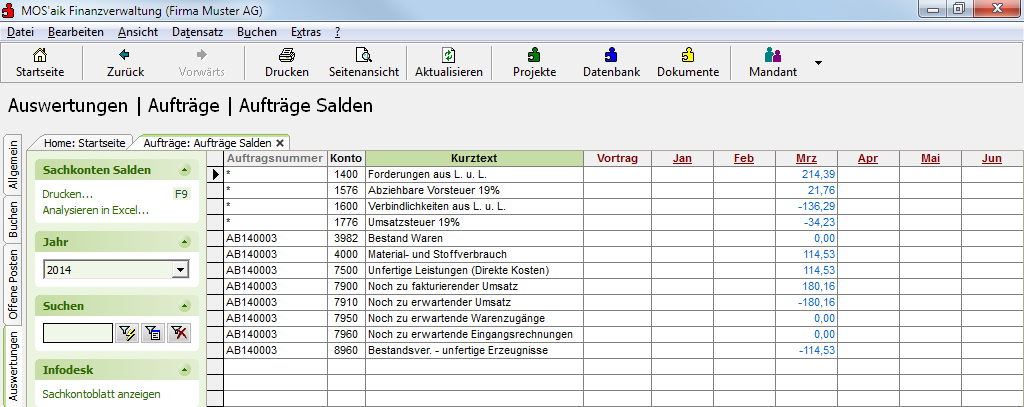Image resolution: width=1024 pixels, height=407 pixels.
Task: Select cell 'Umsatzsteuer 19%'
Action: 474,222
